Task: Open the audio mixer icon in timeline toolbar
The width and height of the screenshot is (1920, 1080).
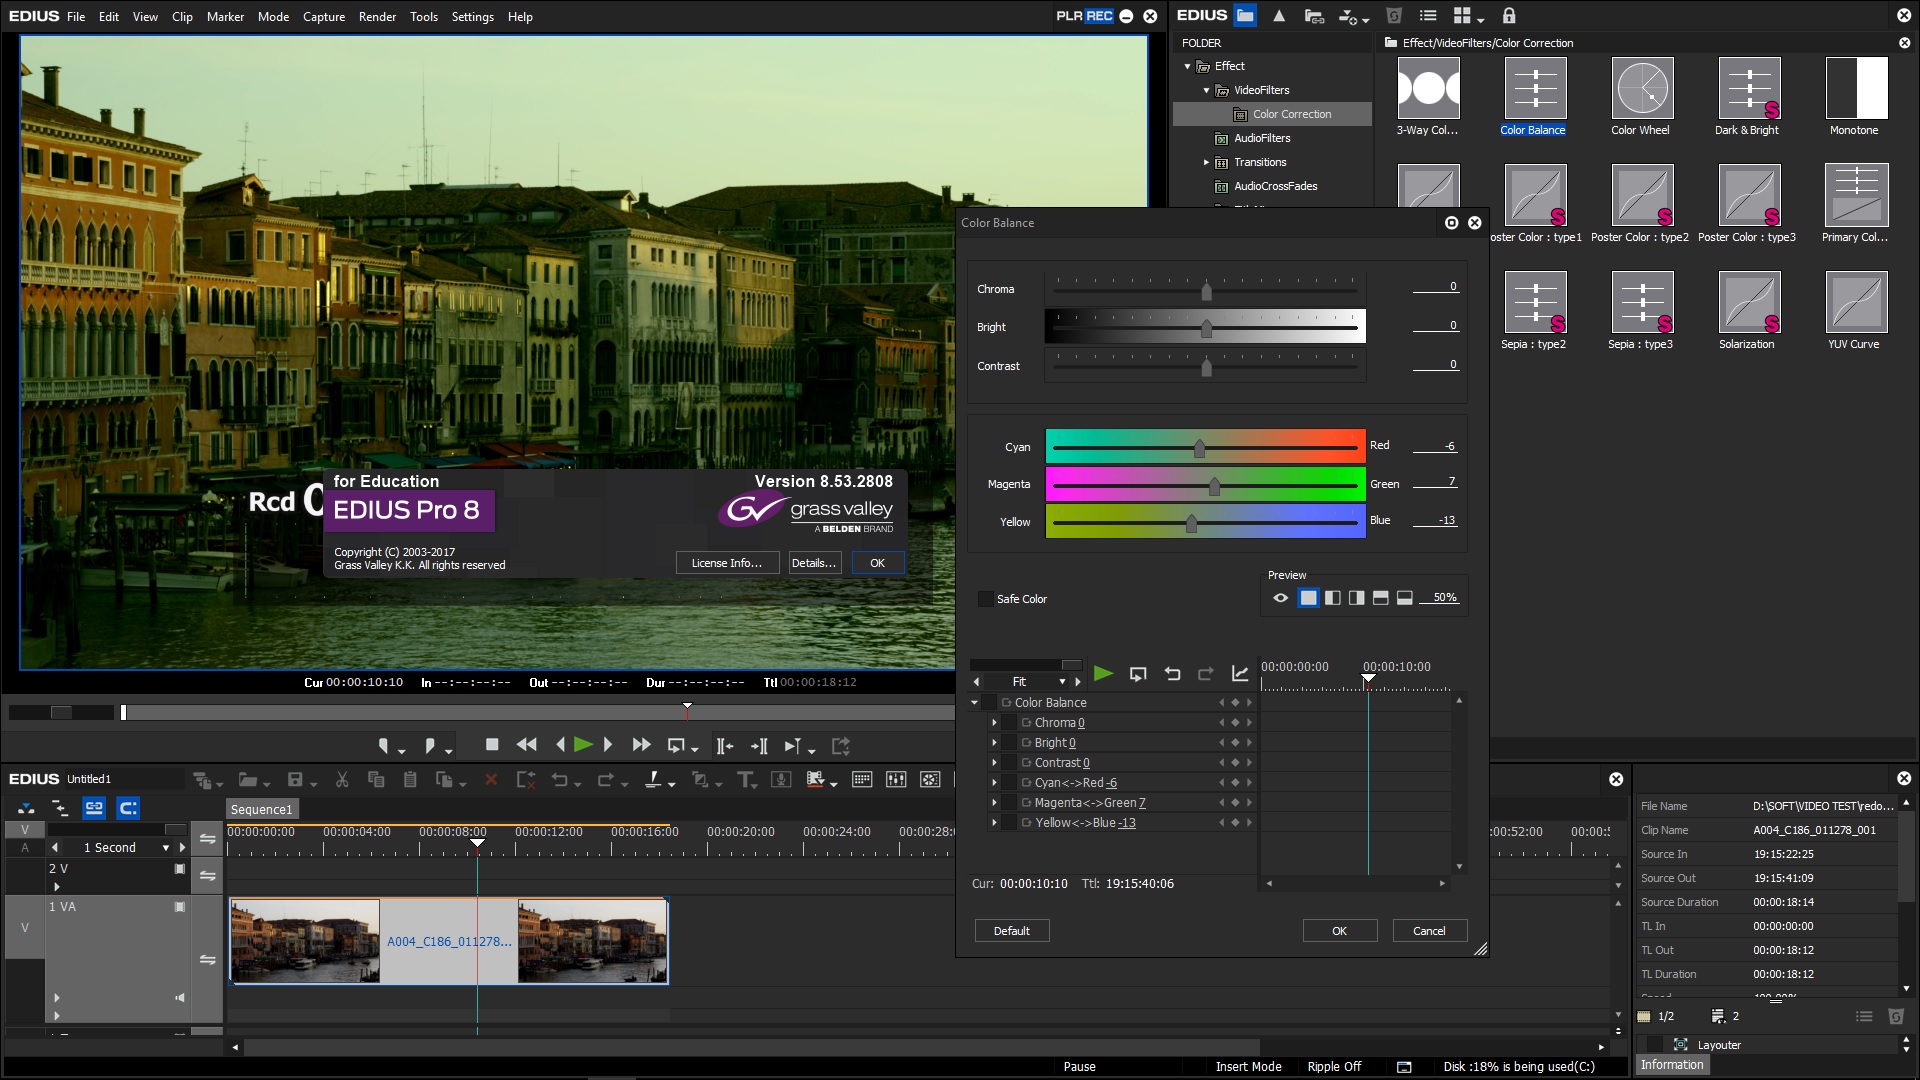Action: pos(896,780)
